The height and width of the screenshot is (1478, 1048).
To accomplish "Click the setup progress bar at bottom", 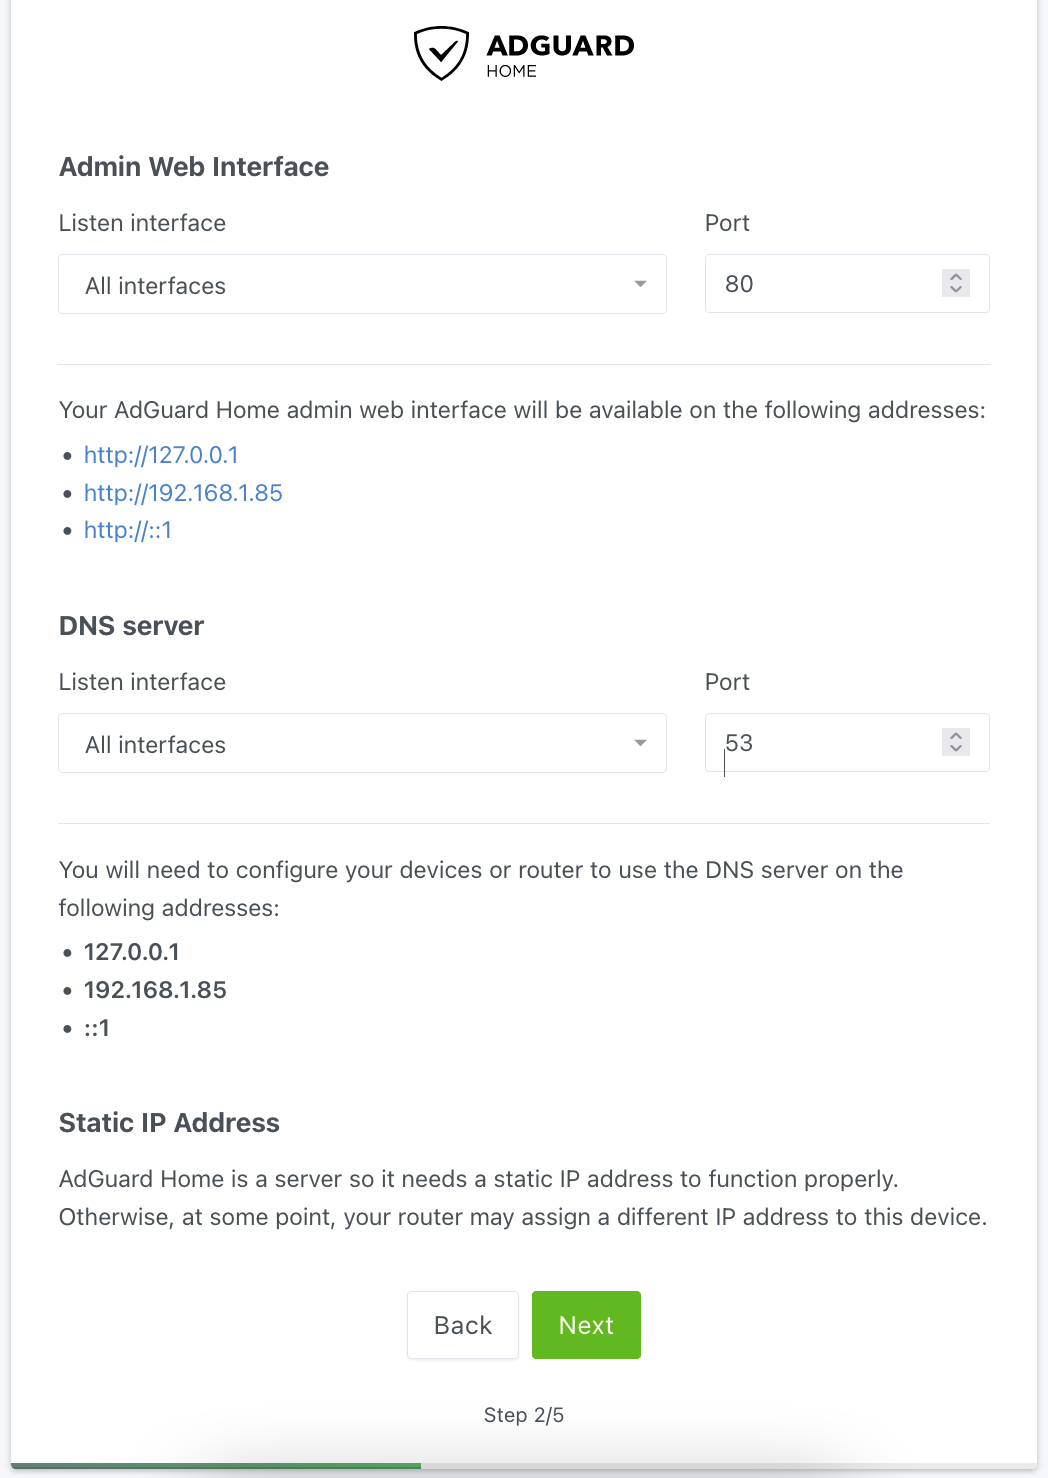I will click(524, 1466).
